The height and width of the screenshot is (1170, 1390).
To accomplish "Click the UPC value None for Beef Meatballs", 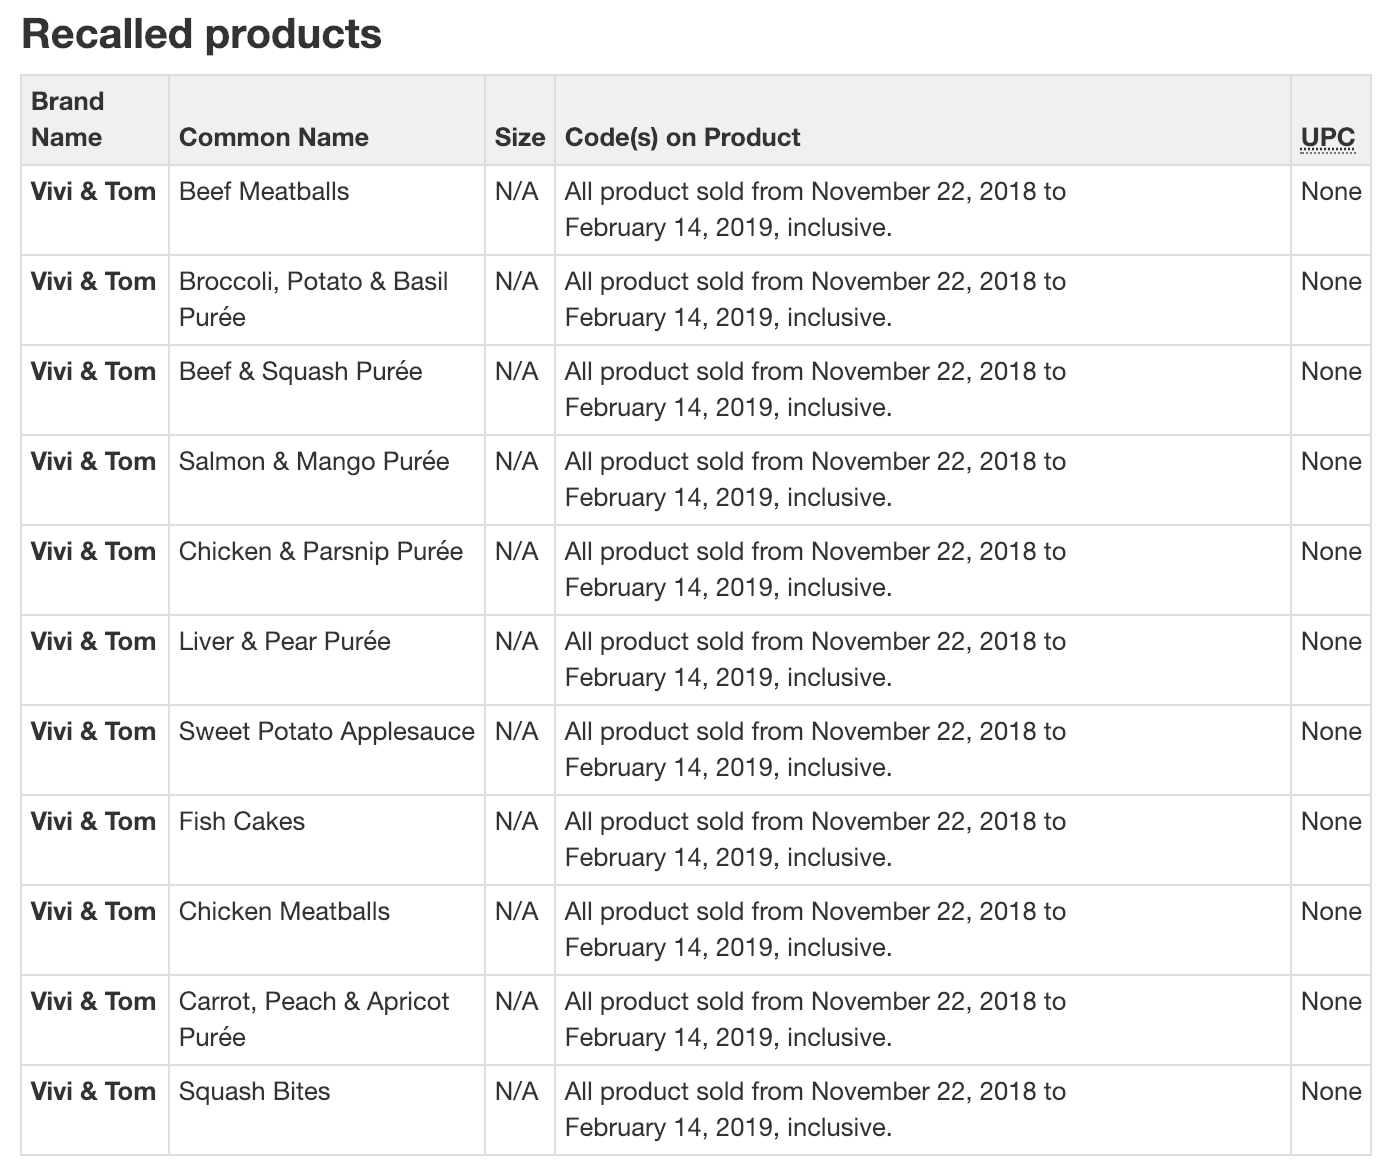I will coord(1331,191).
